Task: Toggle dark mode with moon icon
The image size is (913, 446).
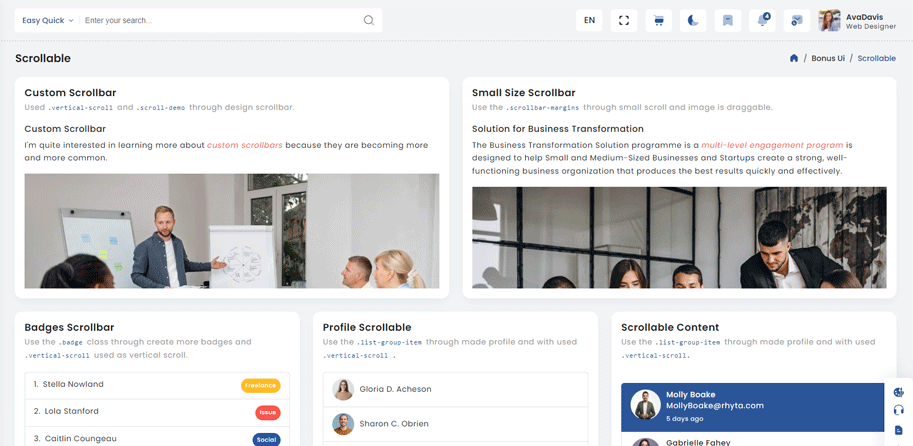Action: pos(693,20)
